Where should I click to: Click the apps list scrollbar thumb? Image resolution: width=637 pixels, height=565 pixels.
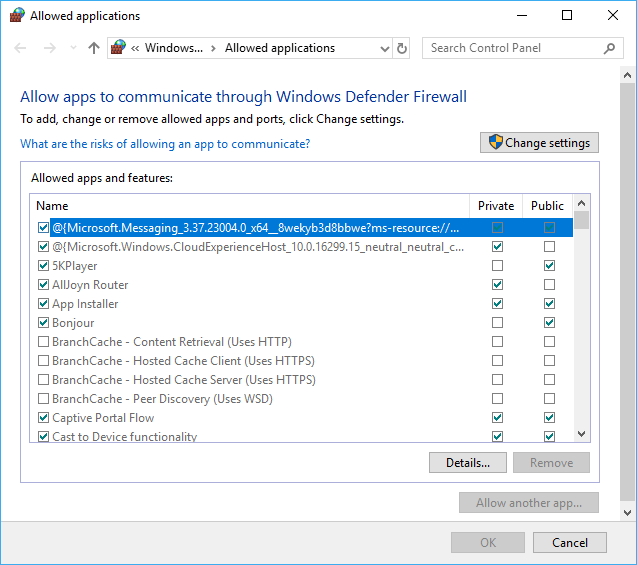coord(581,220)
